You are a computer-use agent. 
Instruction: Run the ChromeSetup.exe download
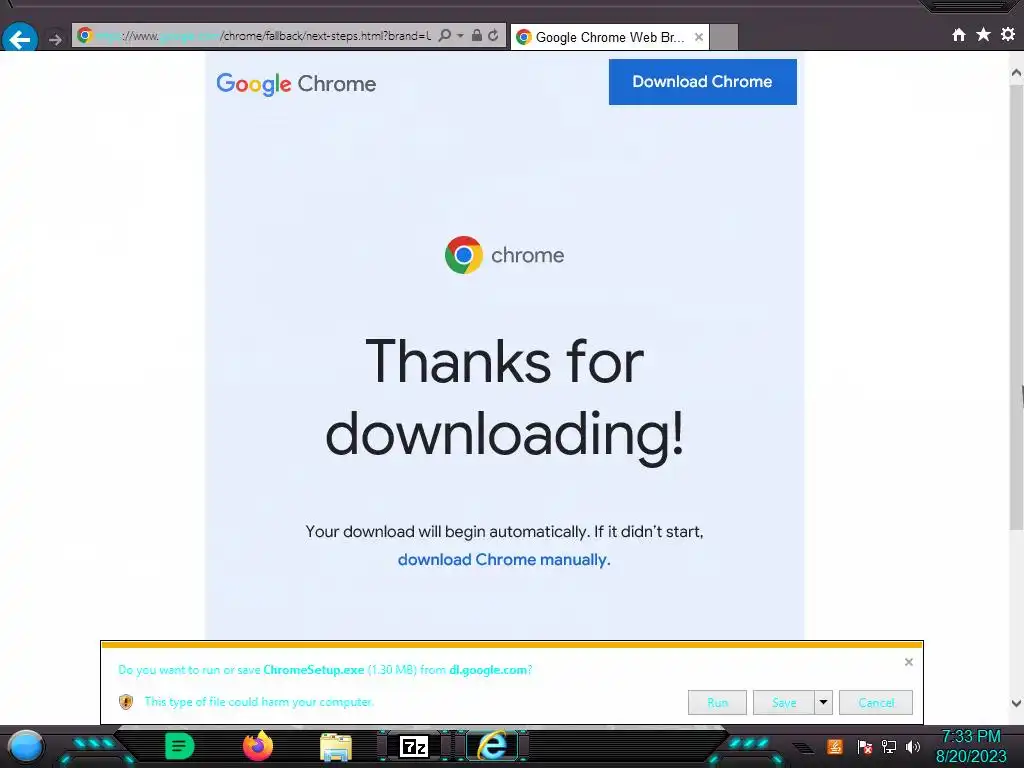(717, 703)
